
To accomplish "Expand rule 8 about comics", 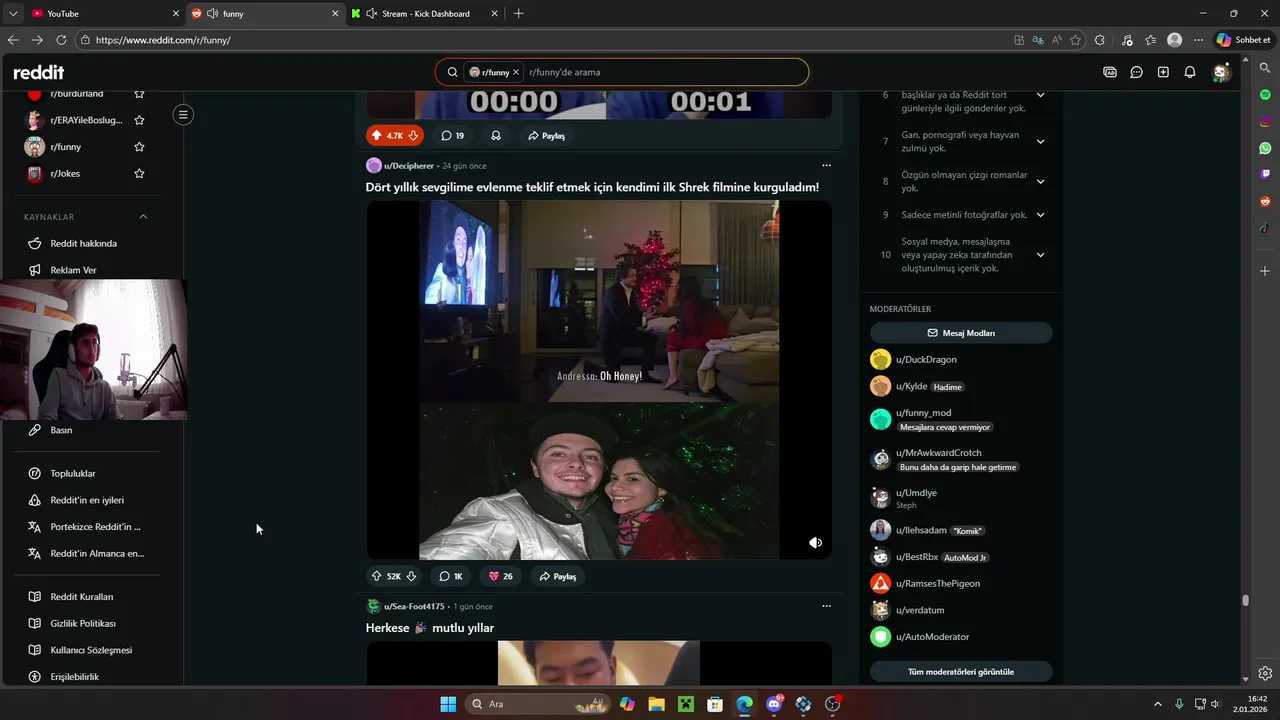I will click(1040, 181).
